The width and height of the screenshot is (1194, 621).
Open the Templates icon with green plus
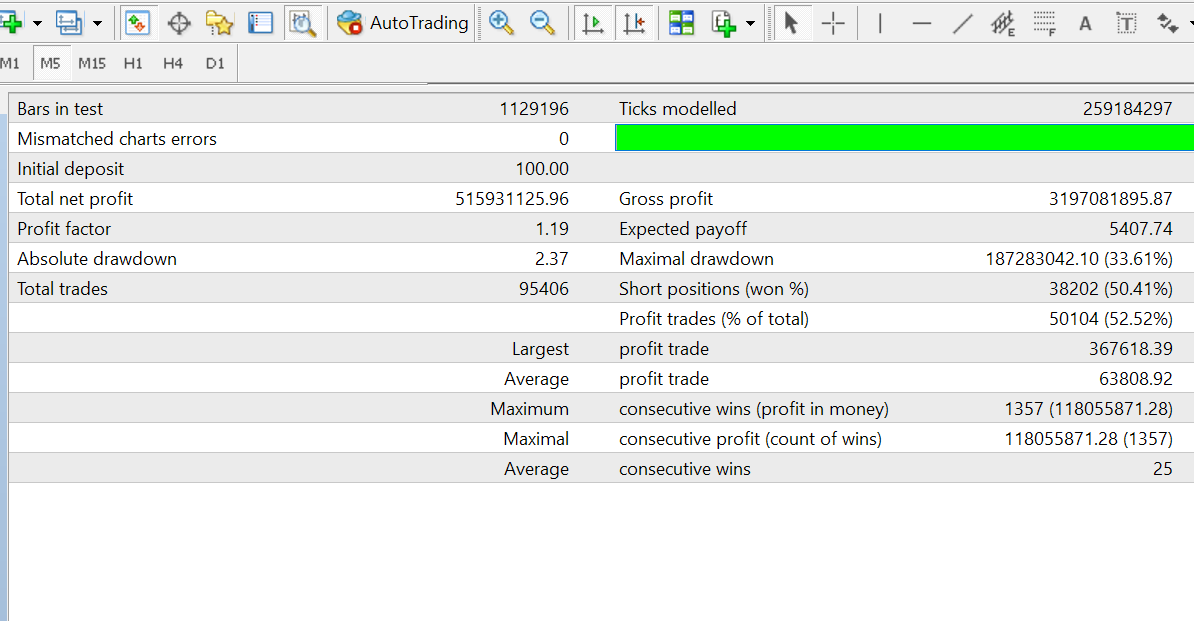coord(723,24)
